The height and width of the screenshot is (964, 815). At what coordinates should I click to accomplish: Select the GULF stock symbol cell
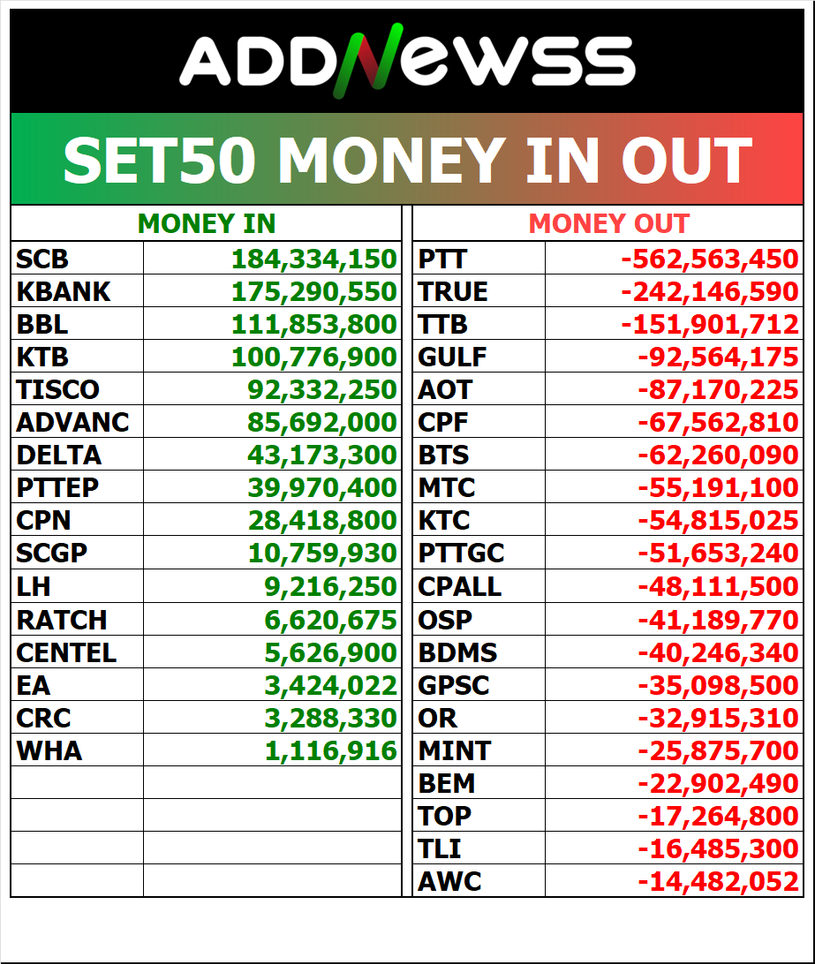pos(453,357)
